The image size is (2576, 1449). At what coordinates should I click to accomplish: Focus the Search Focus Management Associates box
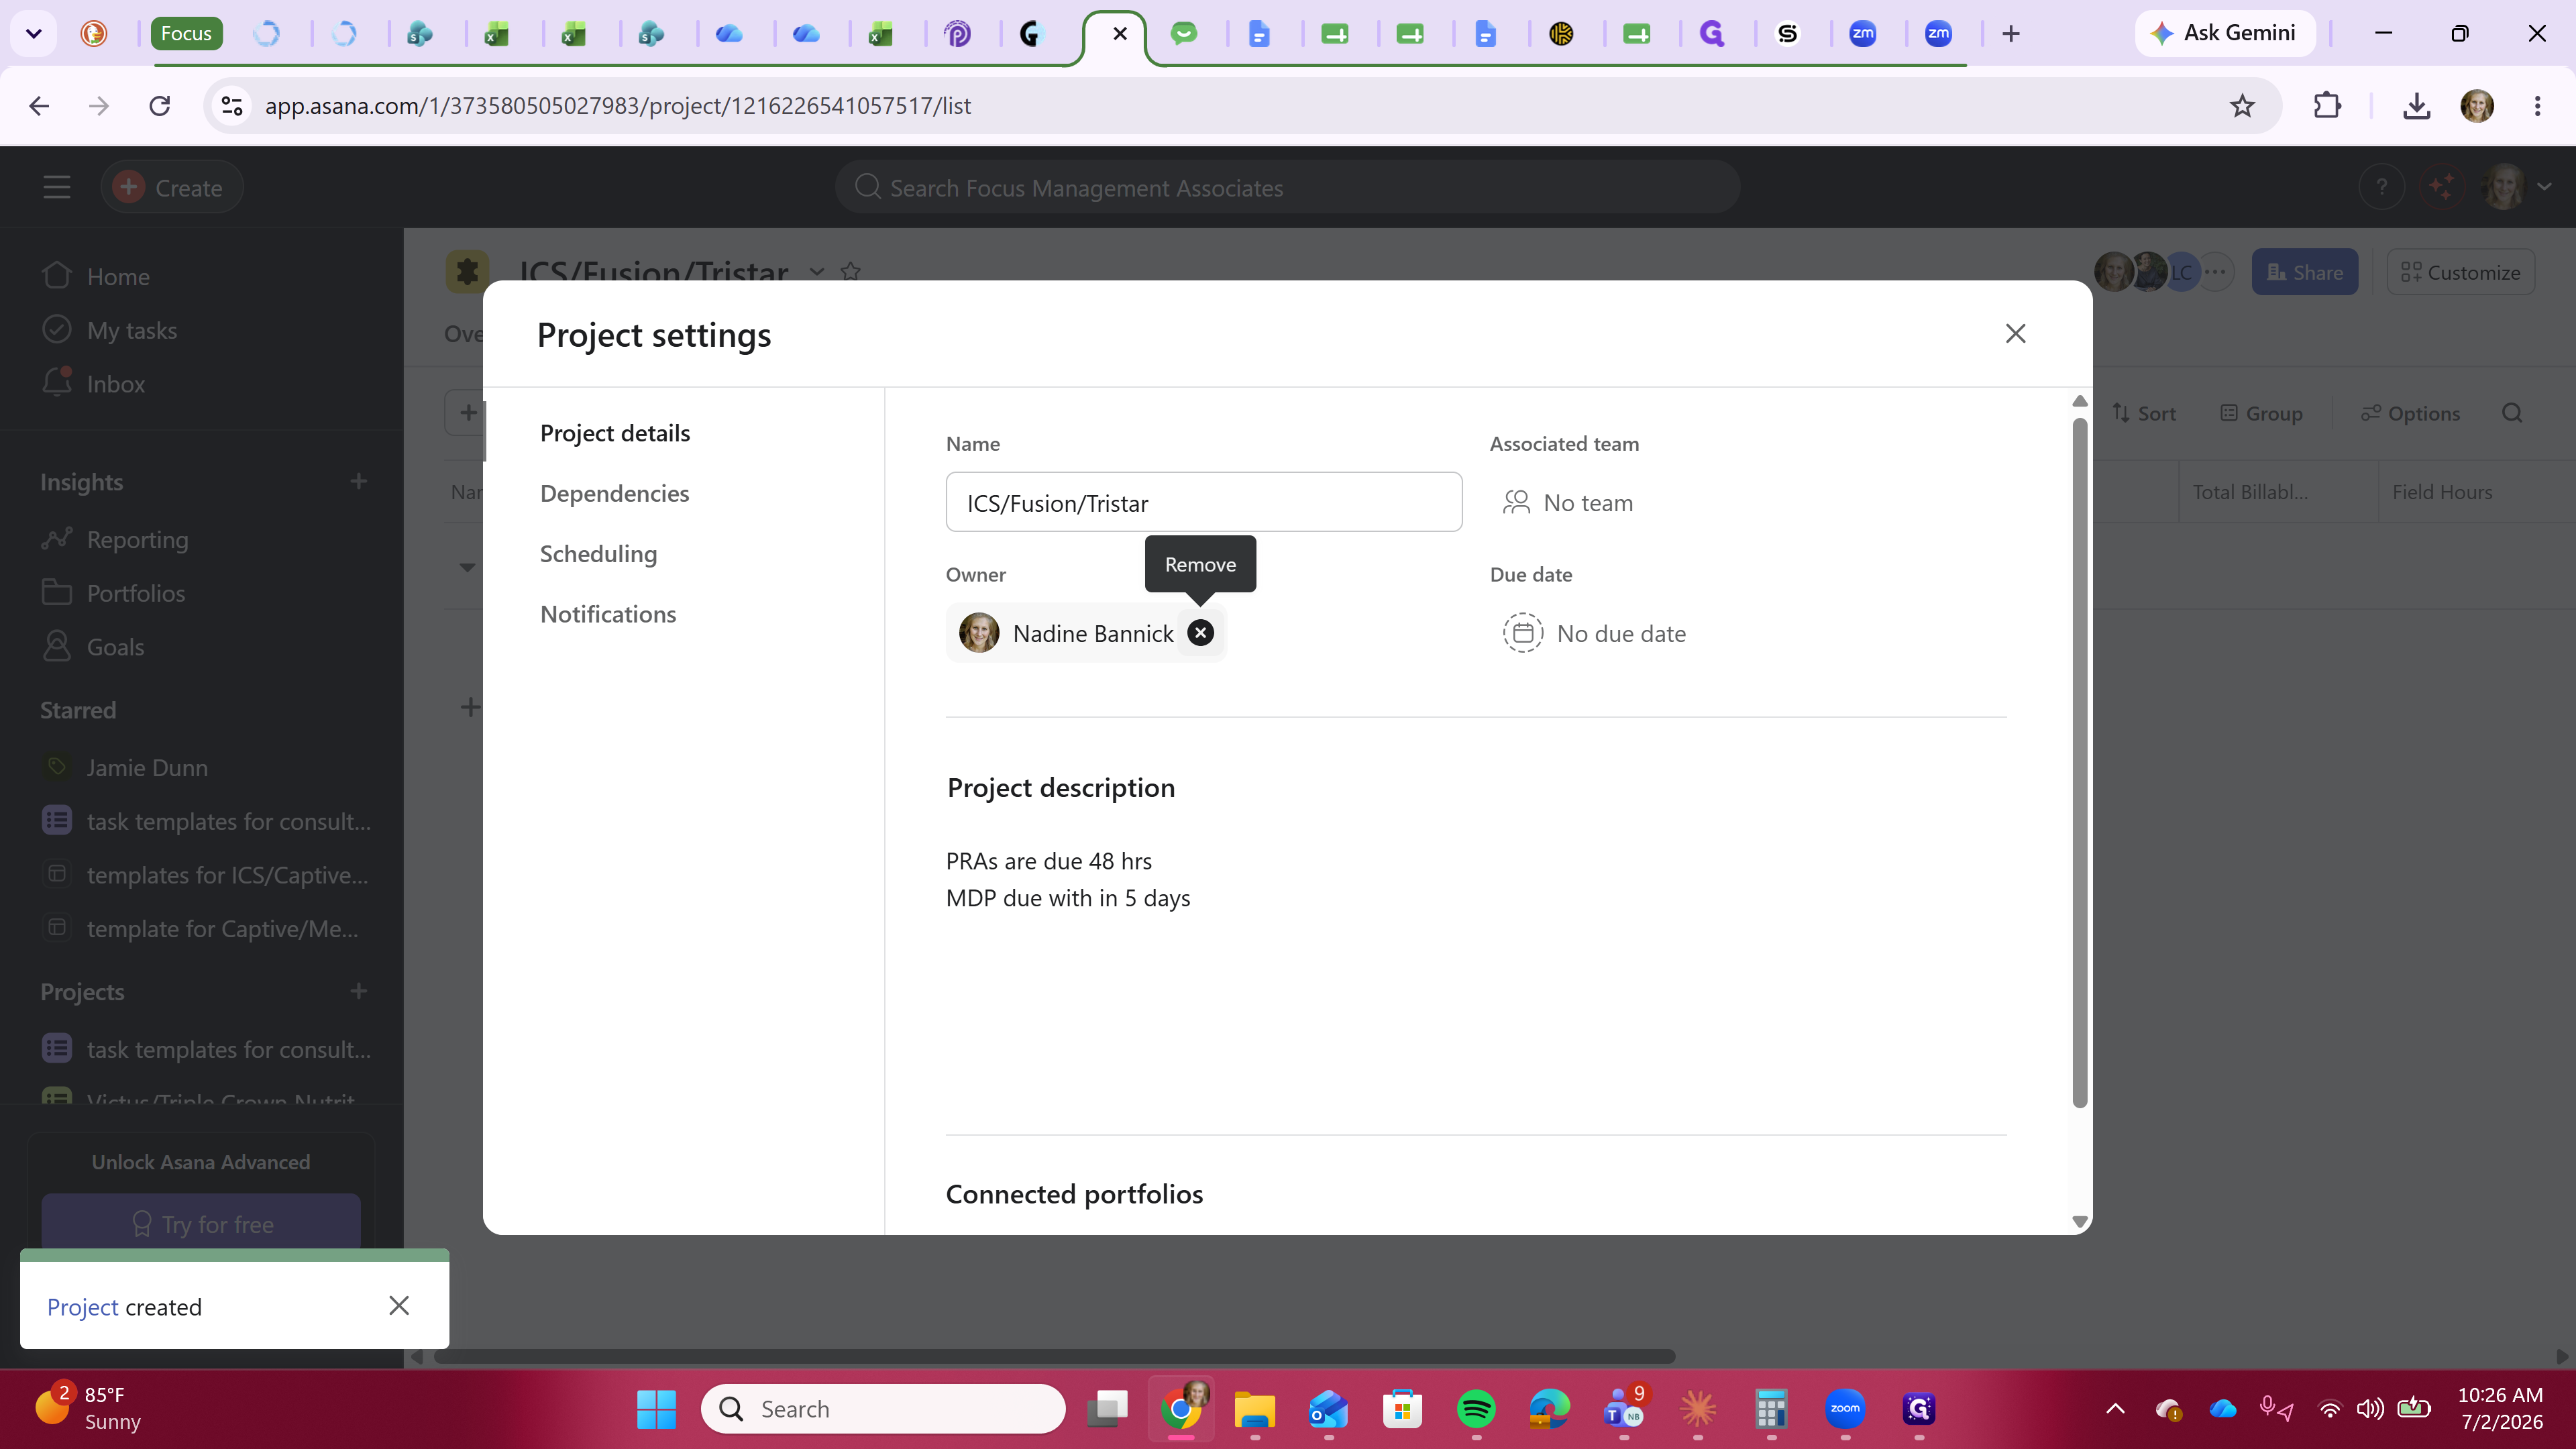click(1287, 187)
